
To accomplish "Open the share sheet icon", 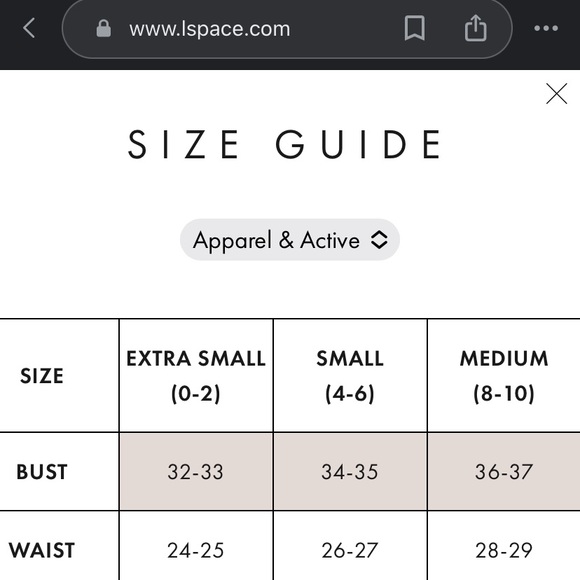I will click(x=475, y=28).
